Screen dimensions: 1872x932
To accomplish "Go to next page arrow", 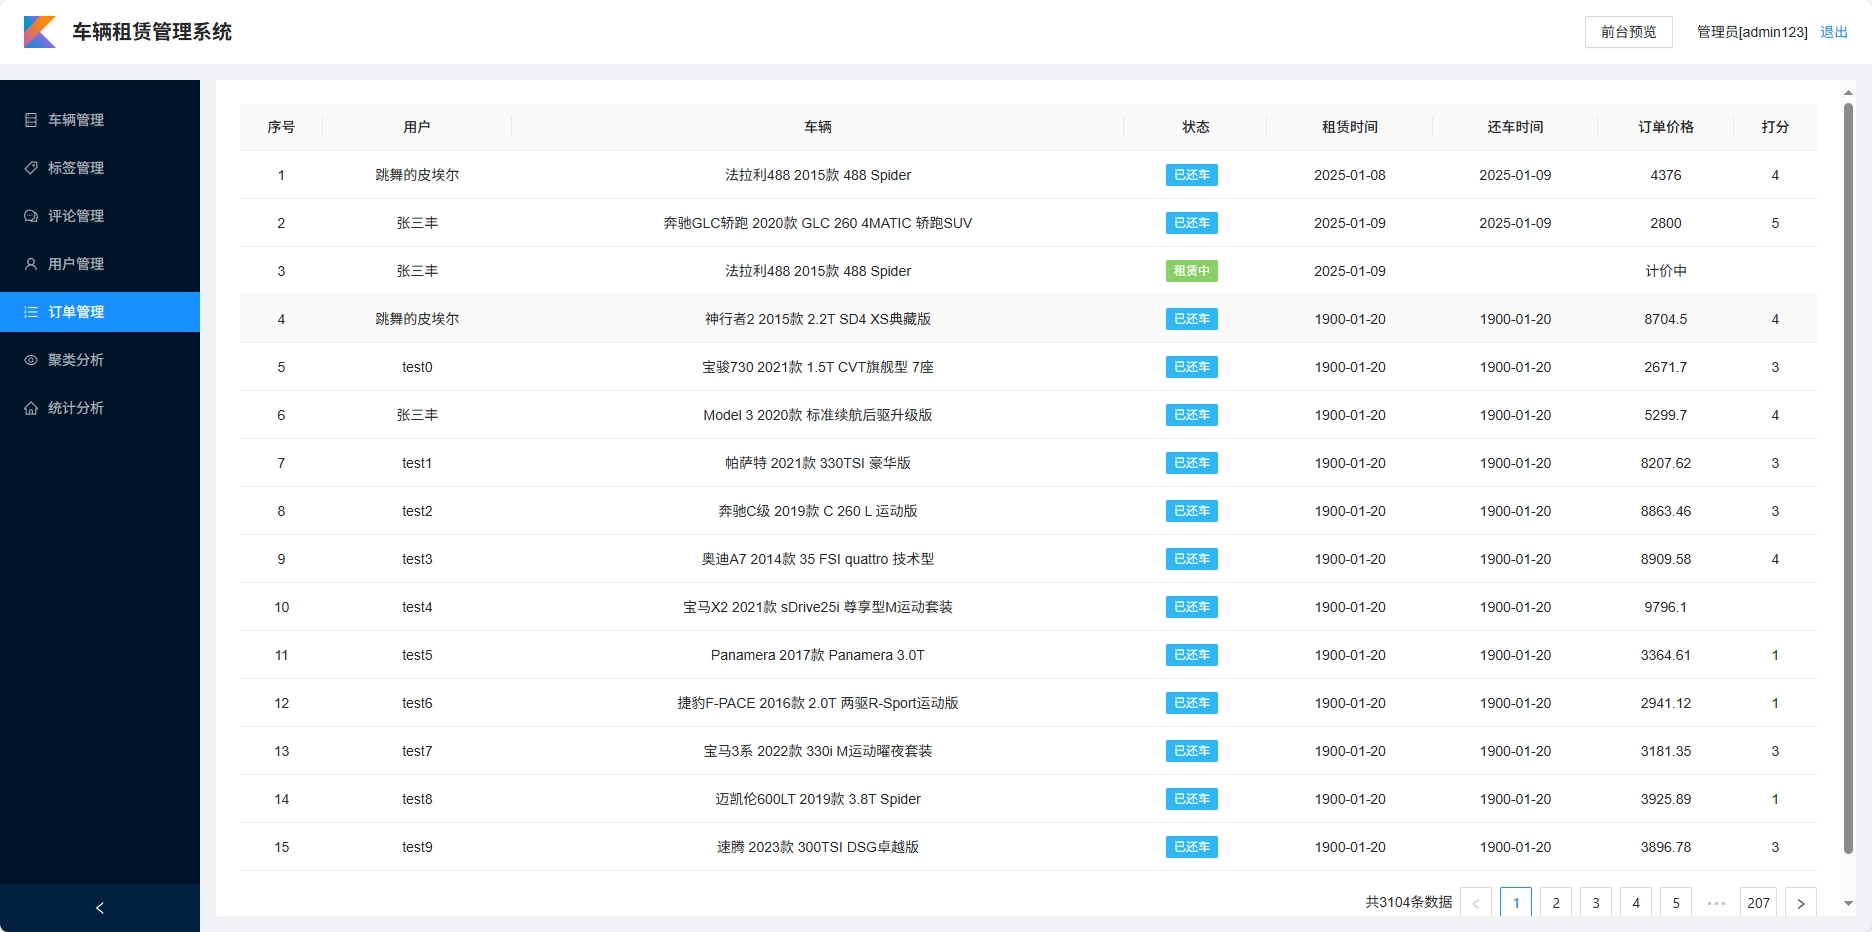I will (x=1801, y=903).
